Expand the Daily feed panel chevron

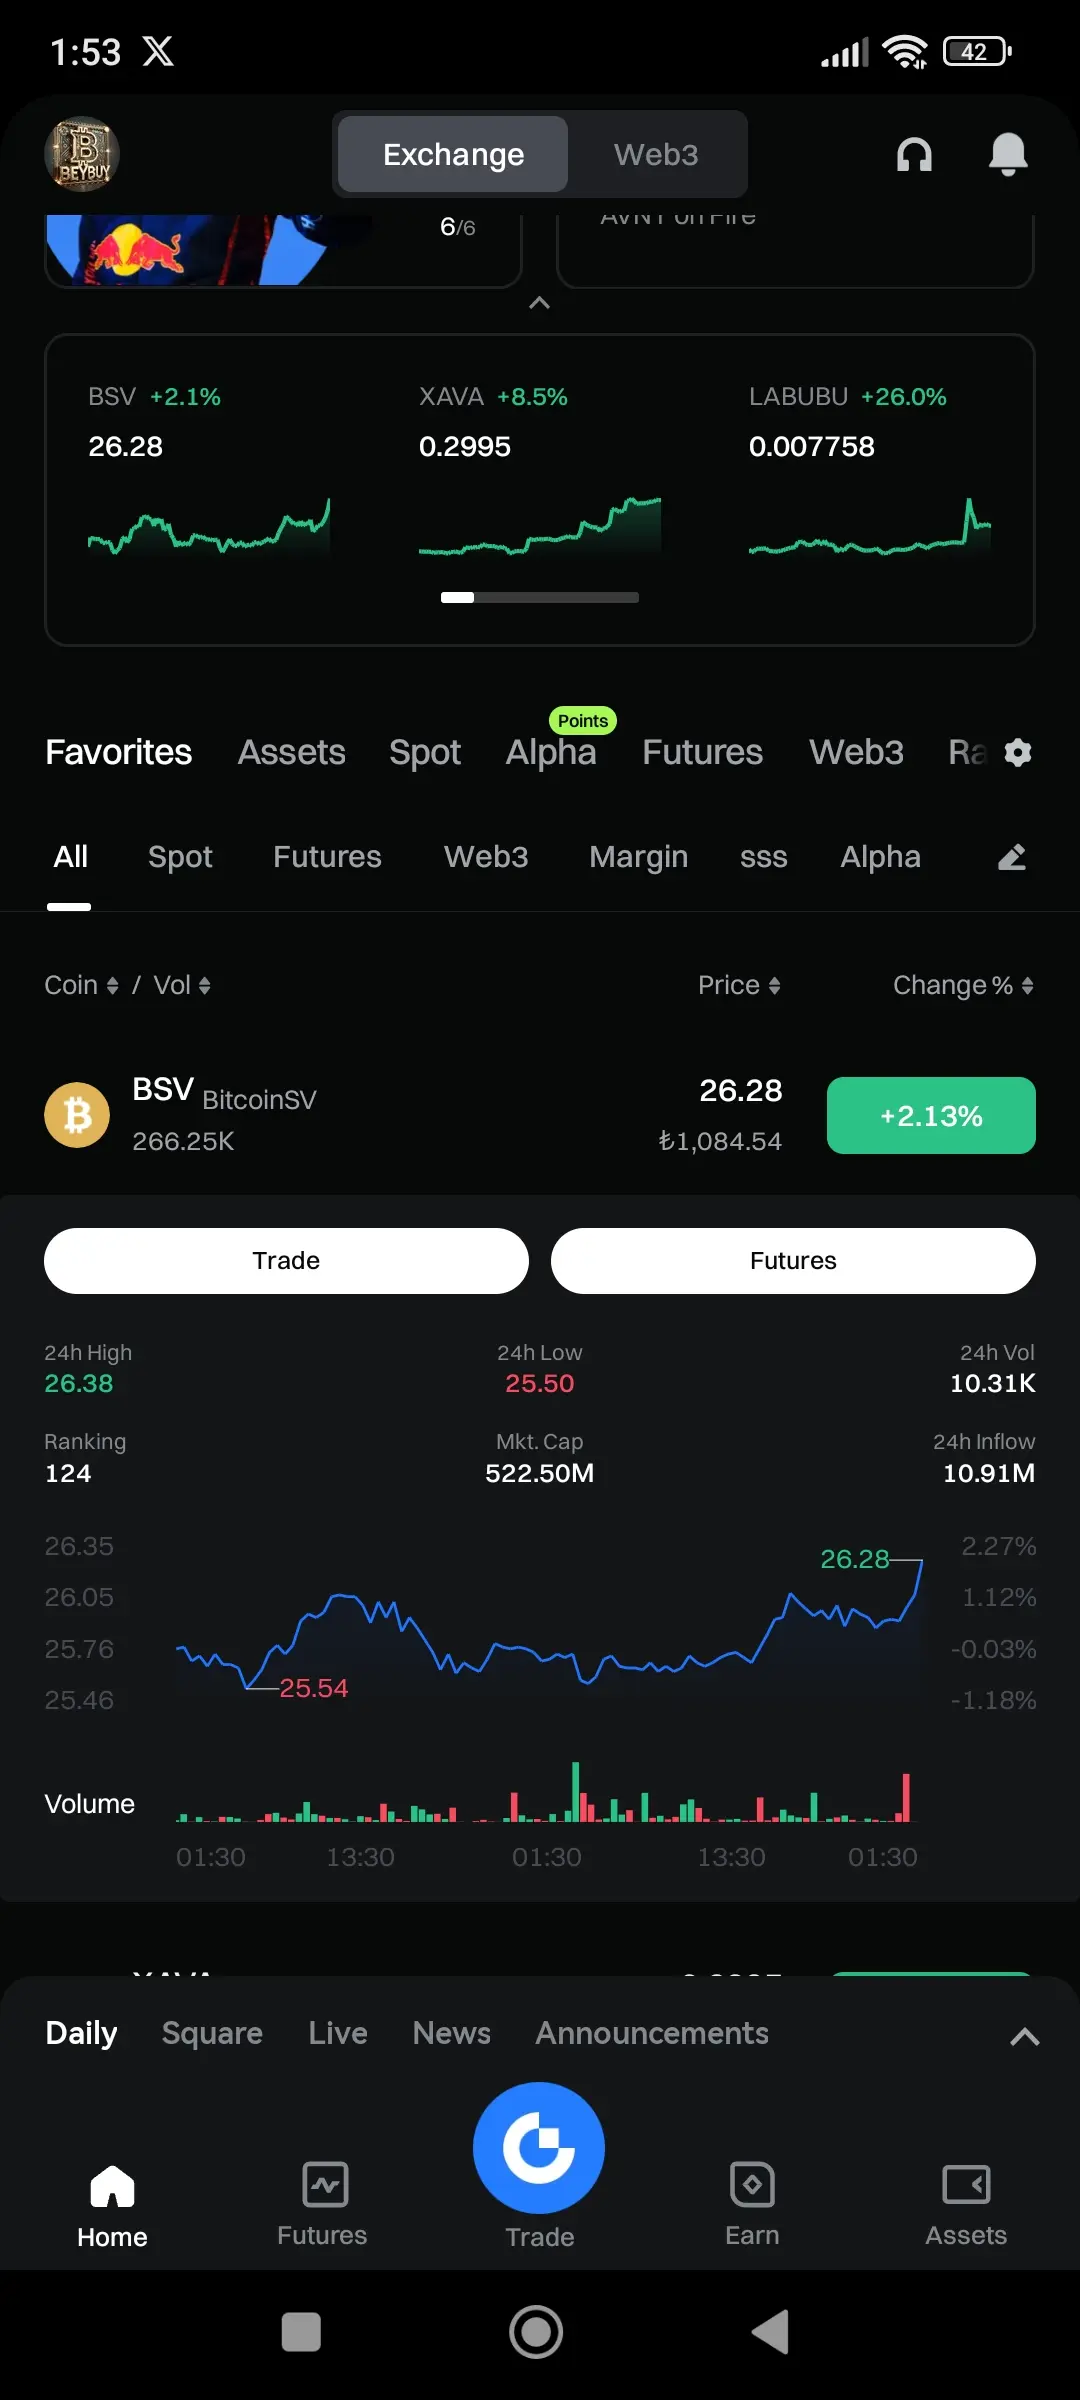(x=1025, y=2037)
